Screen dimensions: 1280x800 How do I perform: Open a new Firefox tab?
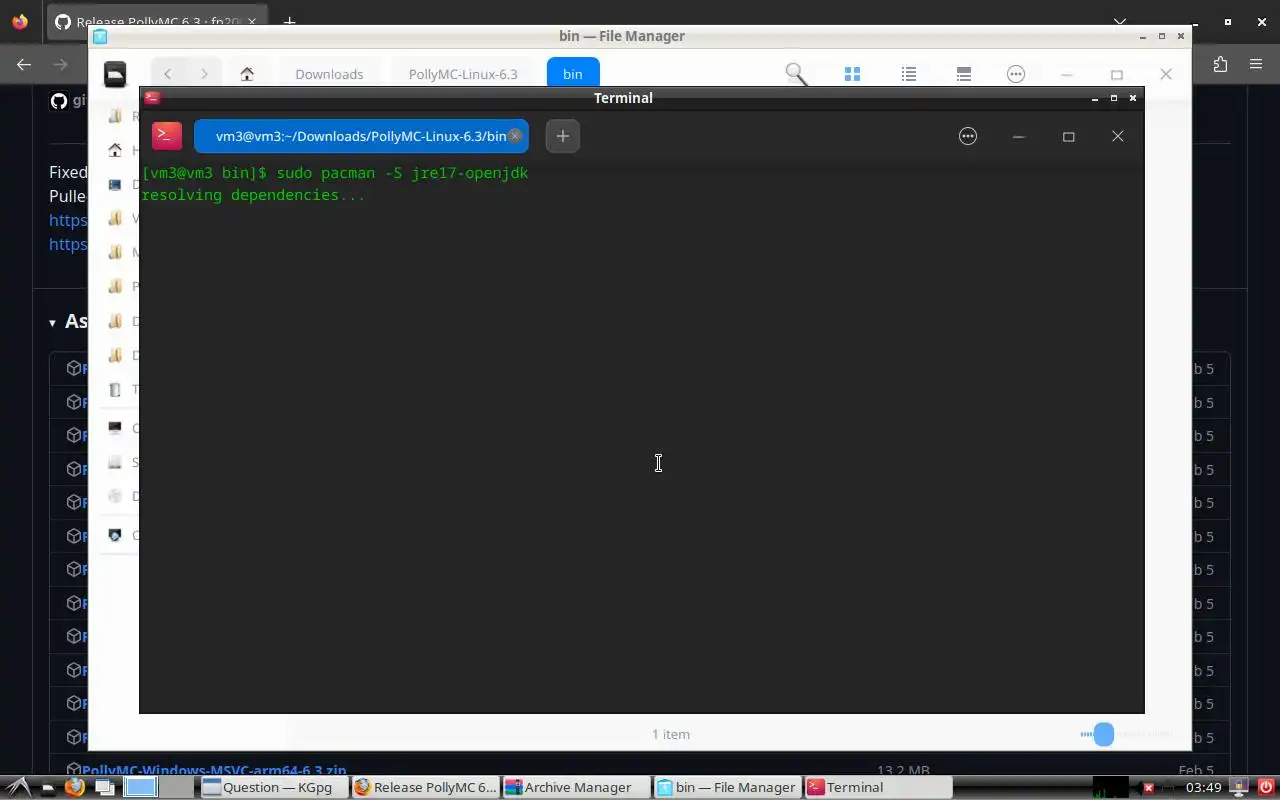tap(289, 21)
